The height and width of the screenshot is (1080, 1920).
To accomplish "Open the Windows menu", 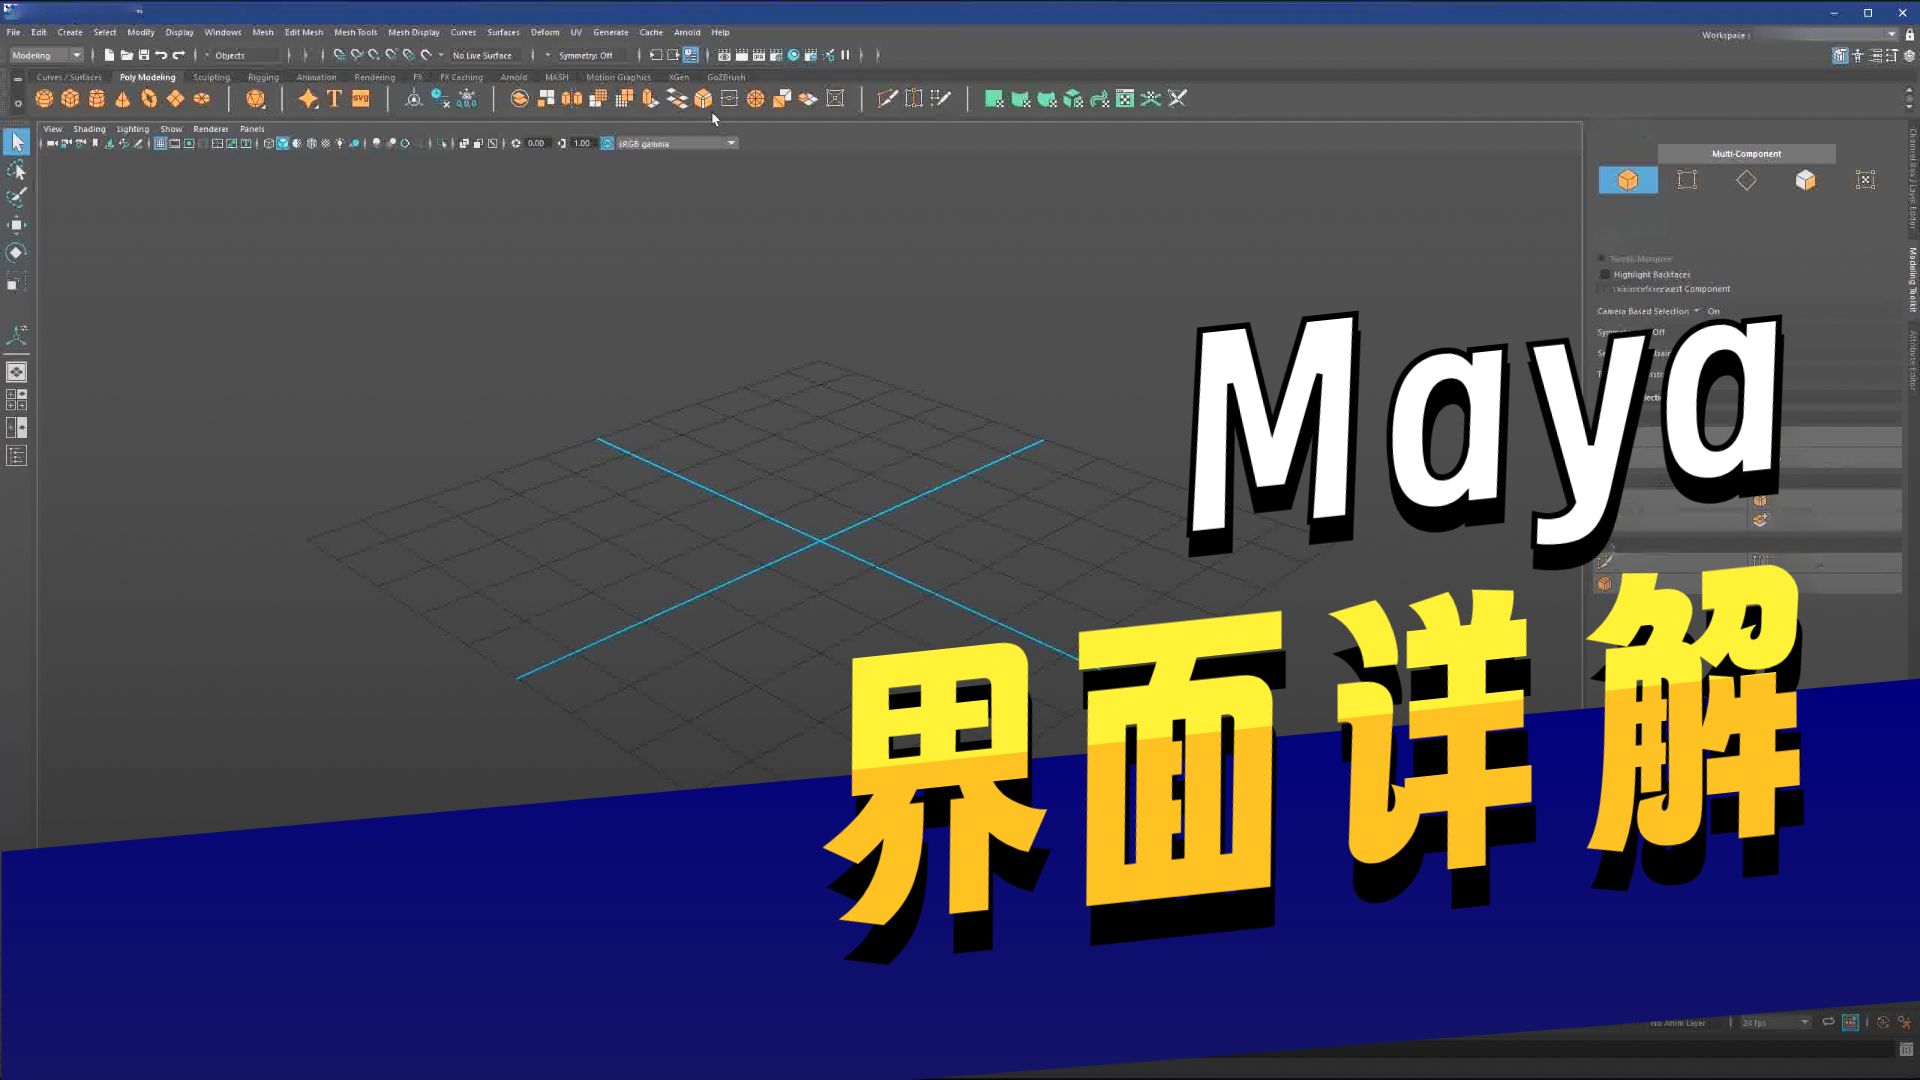I will click(x=222, y=32).
